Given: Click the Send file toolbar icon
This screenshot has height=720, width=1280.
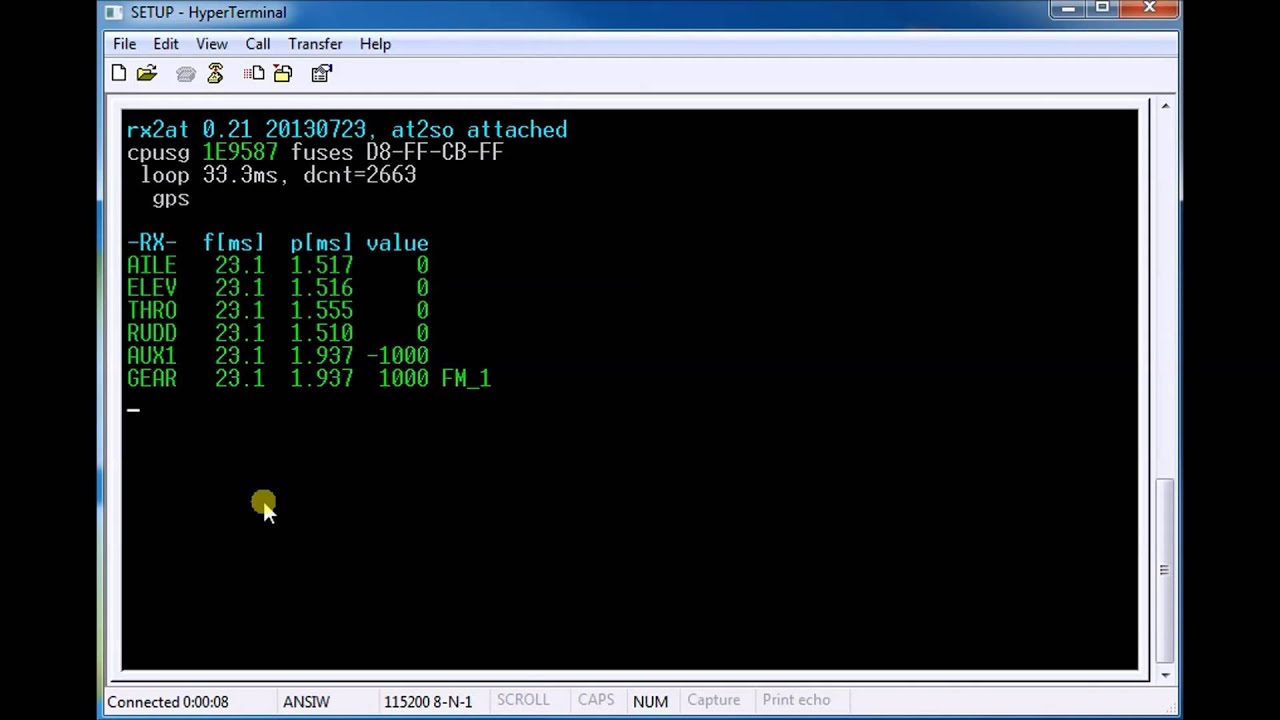Looking at the screenshot, I should (x=254, y=73).
